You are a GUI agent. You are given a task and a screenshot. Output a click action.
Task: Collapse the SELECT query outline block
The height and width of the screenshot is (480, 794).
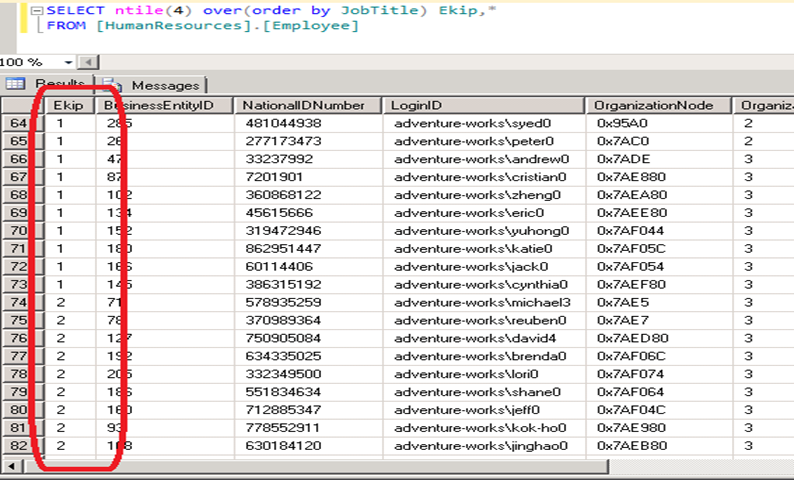coord(36,11)
